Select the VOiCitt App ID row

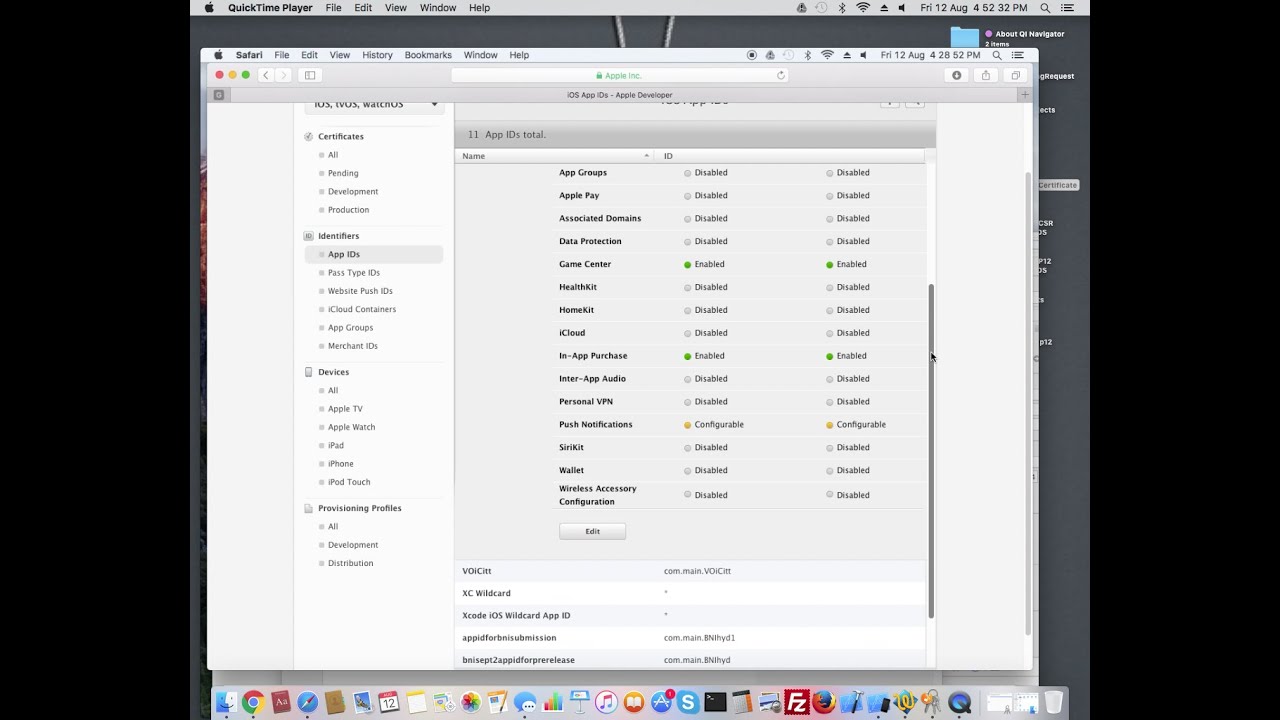coord(690,571)
